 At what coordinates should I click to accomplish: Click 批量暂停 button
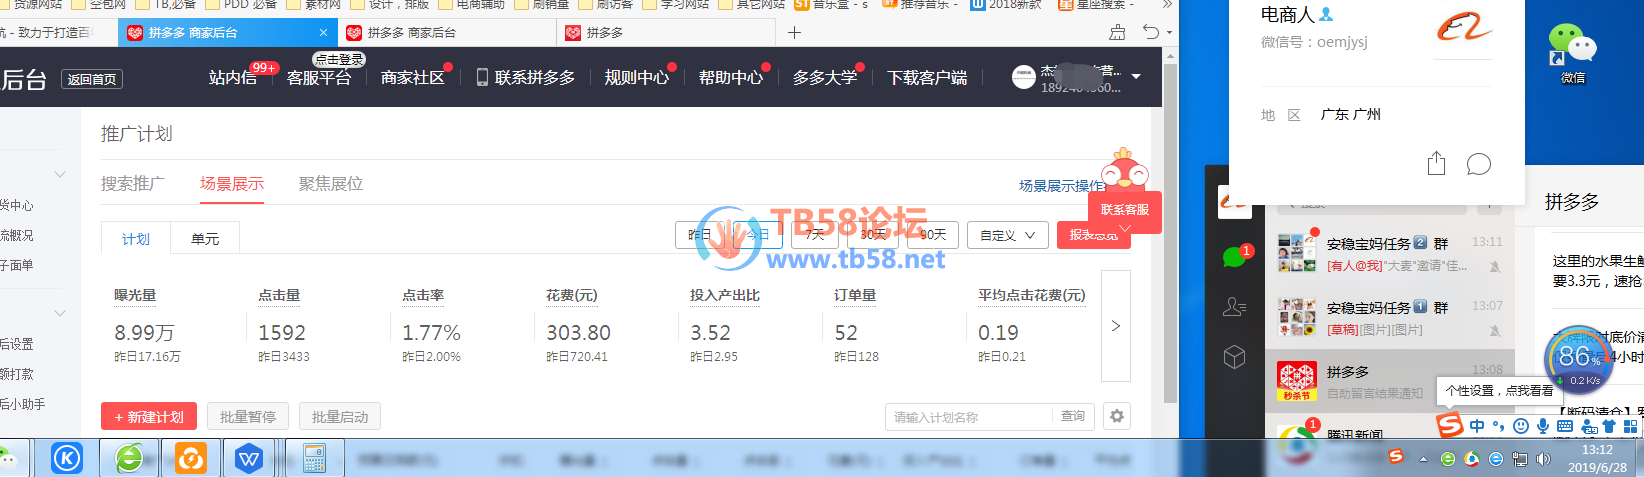click(248, 417)
